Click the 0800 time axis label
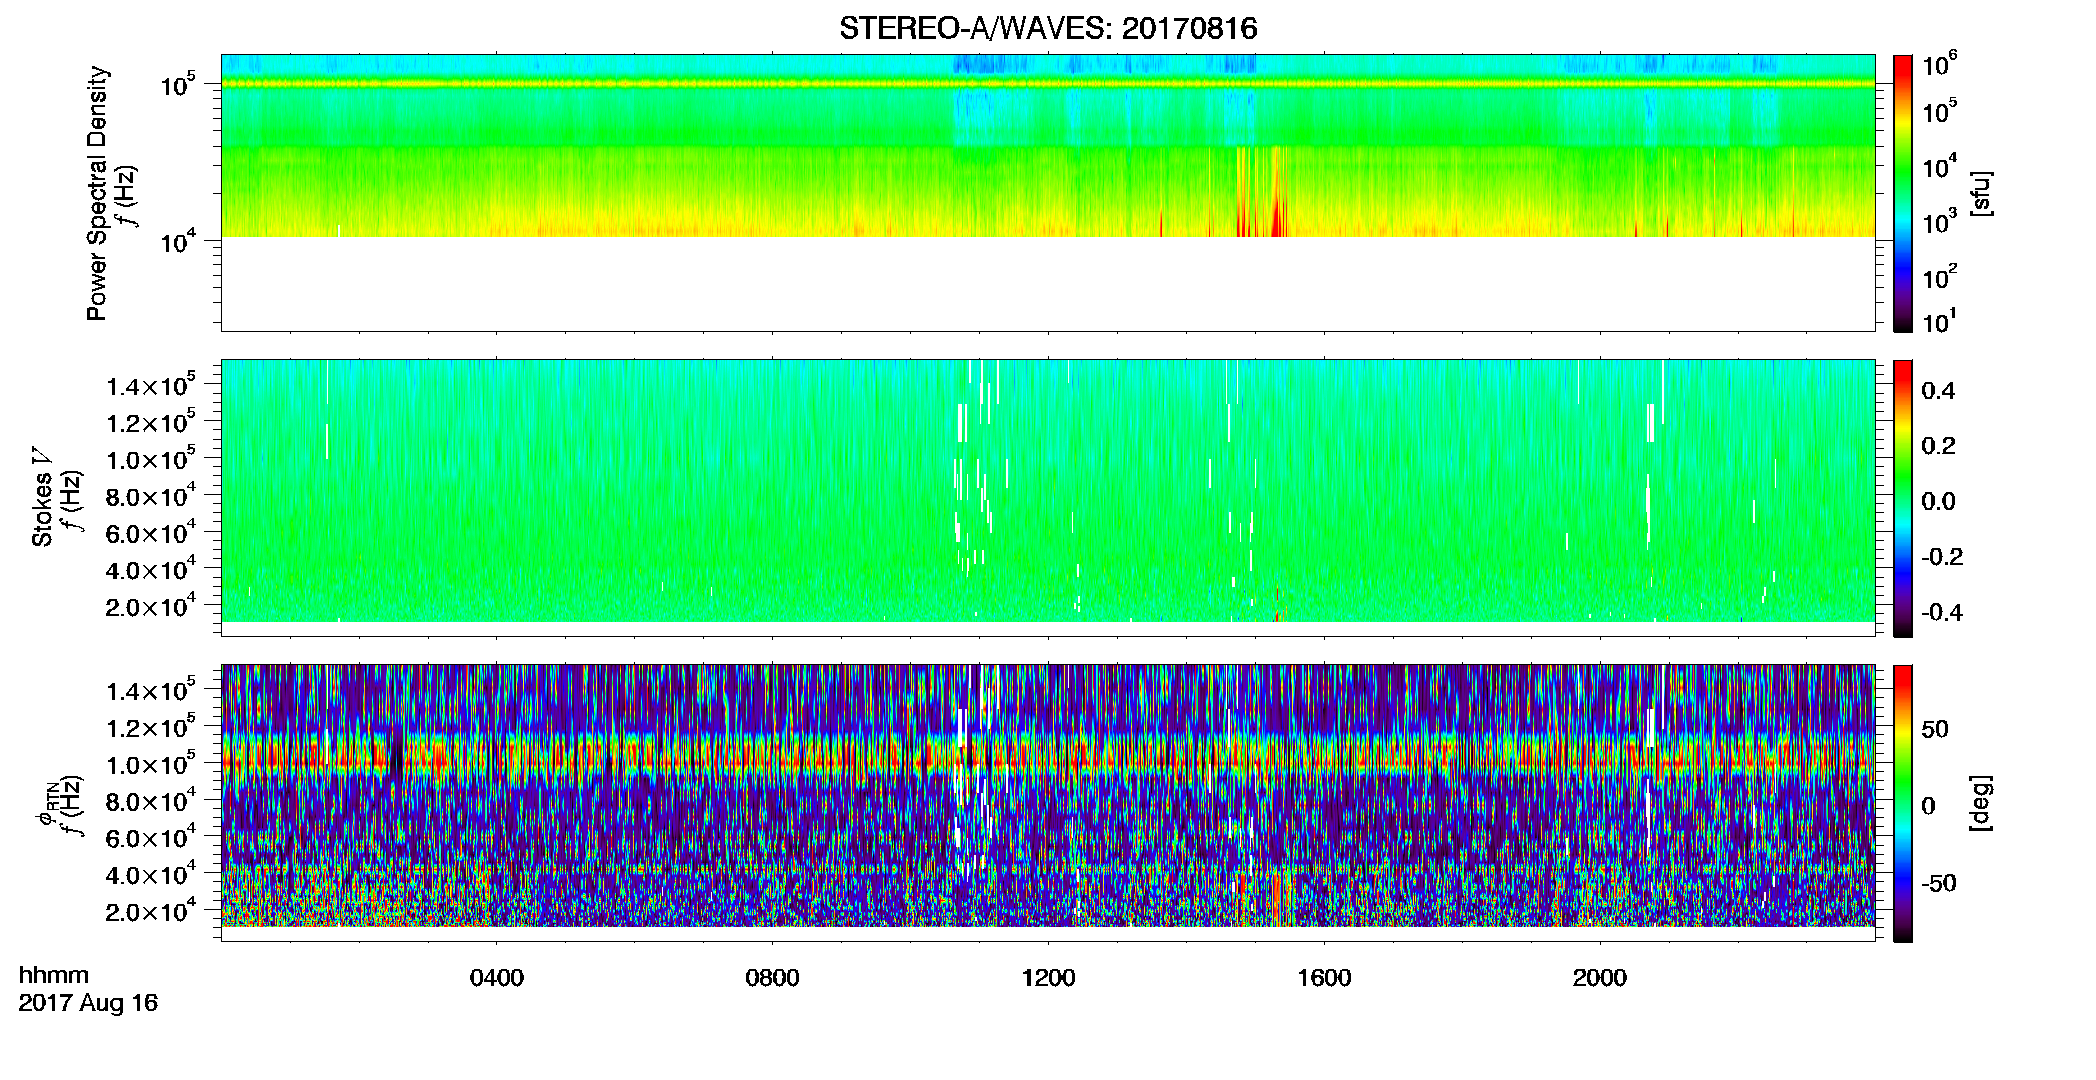Image resolution: width=2096 pixels, height=1080 pixels. tap(772, 978)
